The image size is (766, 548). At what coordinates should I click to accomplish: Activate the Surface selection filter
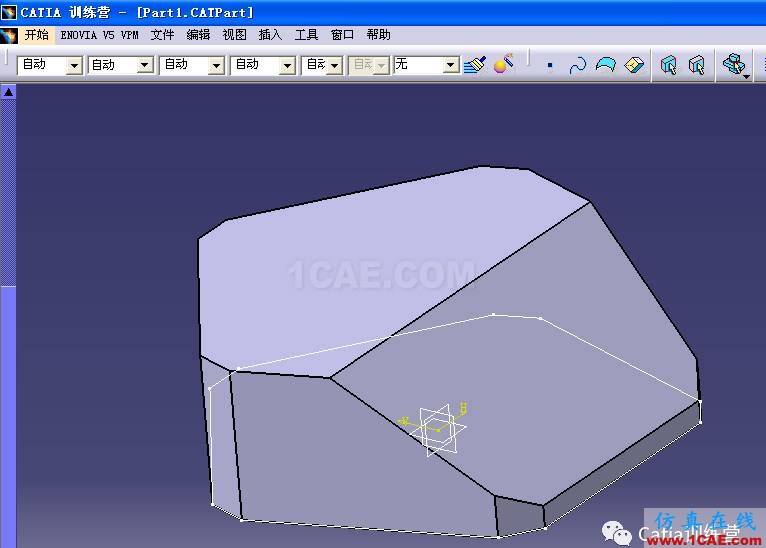(x=606, y=65)
